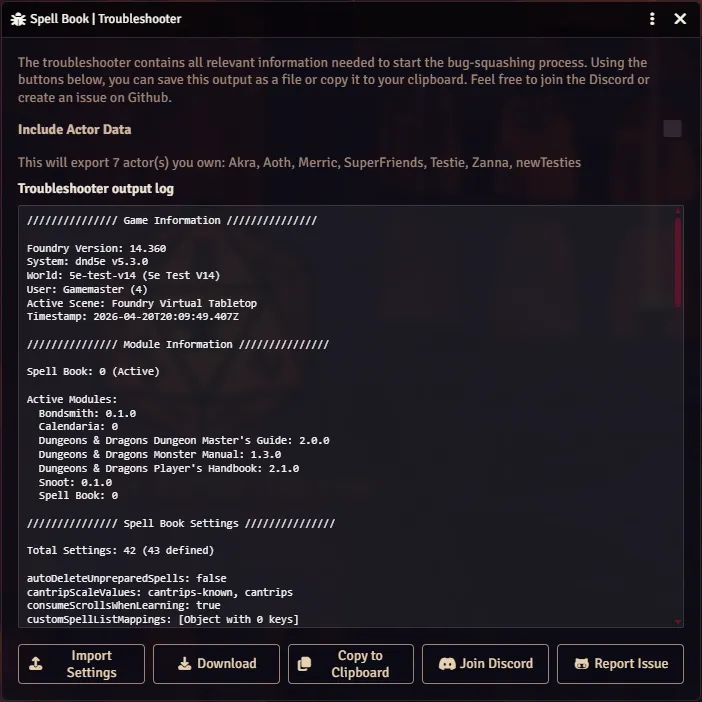702x702 pixels.
Task: Click the 'Spell Book: 0 (Active)' line
Action: (93, 371)
